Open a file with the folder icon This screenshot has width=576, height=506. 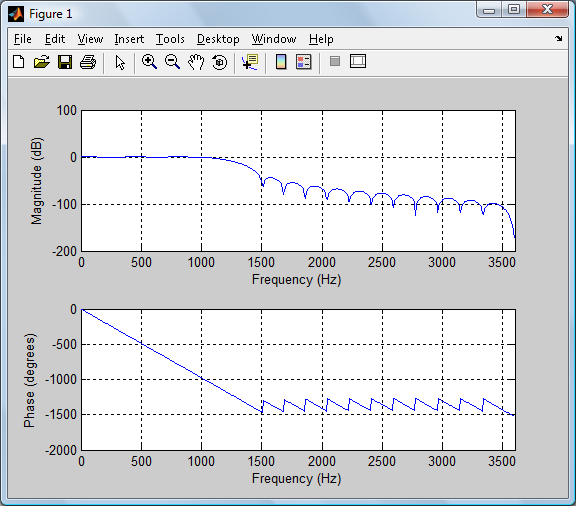(x=42, y=62)
